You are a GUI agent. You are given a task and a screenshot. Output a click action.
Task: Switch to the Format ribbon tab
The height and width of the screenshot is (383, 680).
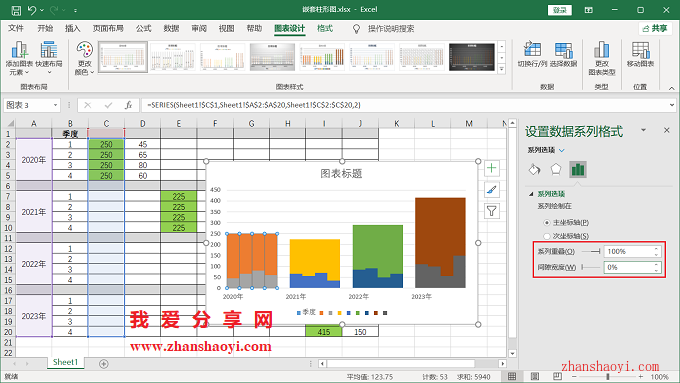[325, 29]
